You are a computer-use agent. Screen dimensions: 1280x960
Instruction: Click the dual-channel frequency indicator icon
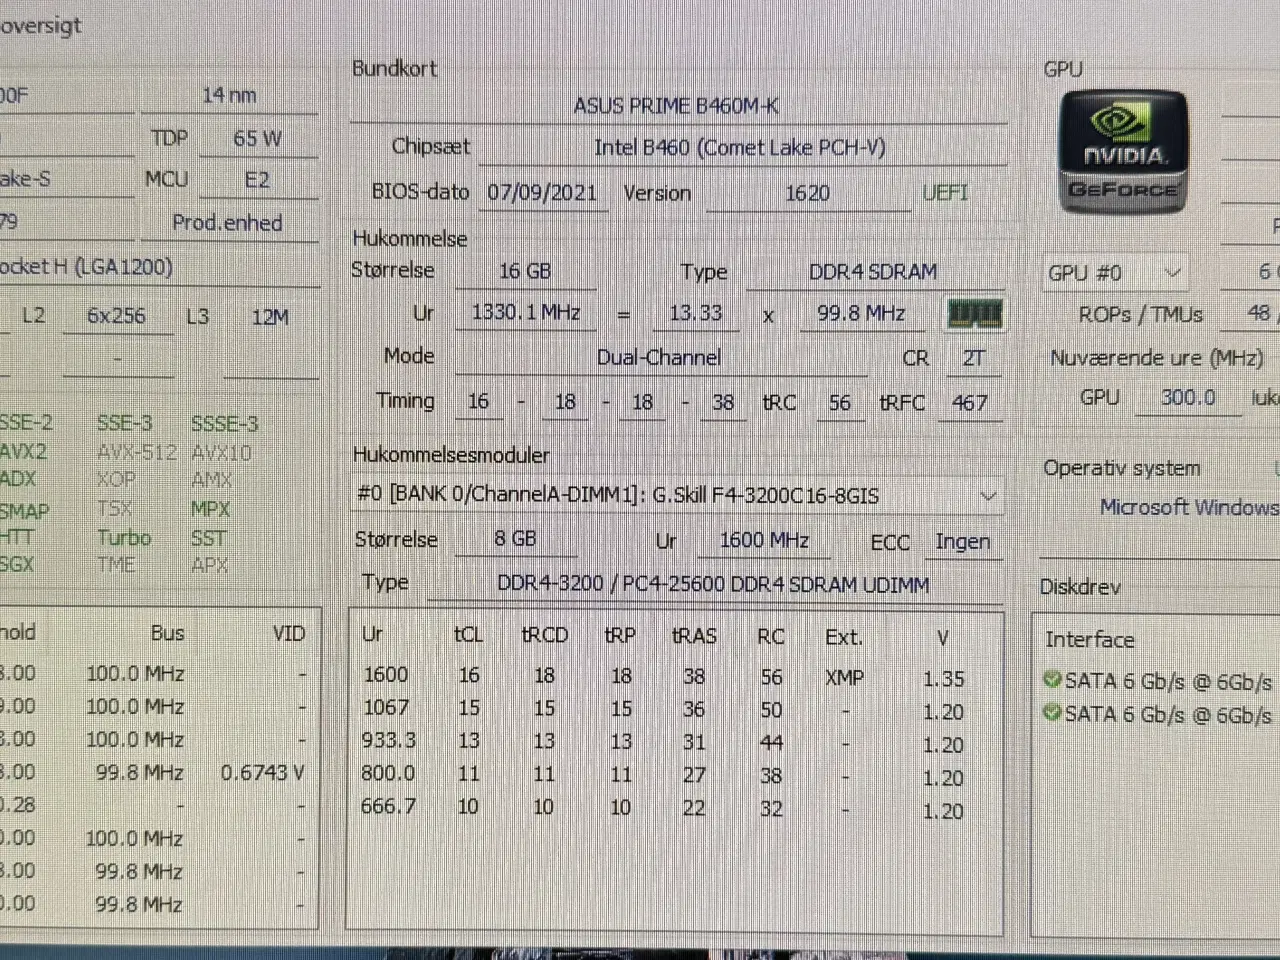pyautogui.click(x=974, y=313)
